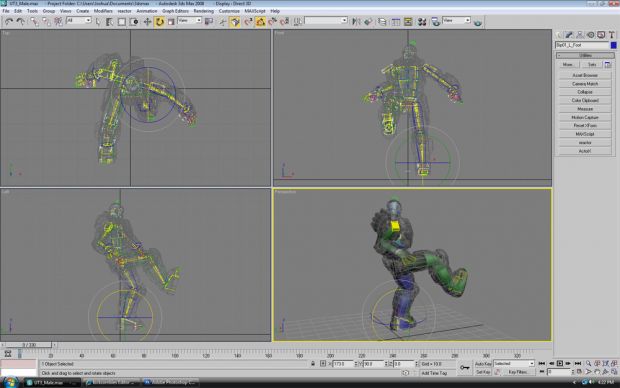The width and height of the screenshot is (620, 388).
Task: Open the MAXScript menu
Action: (255, 11)
